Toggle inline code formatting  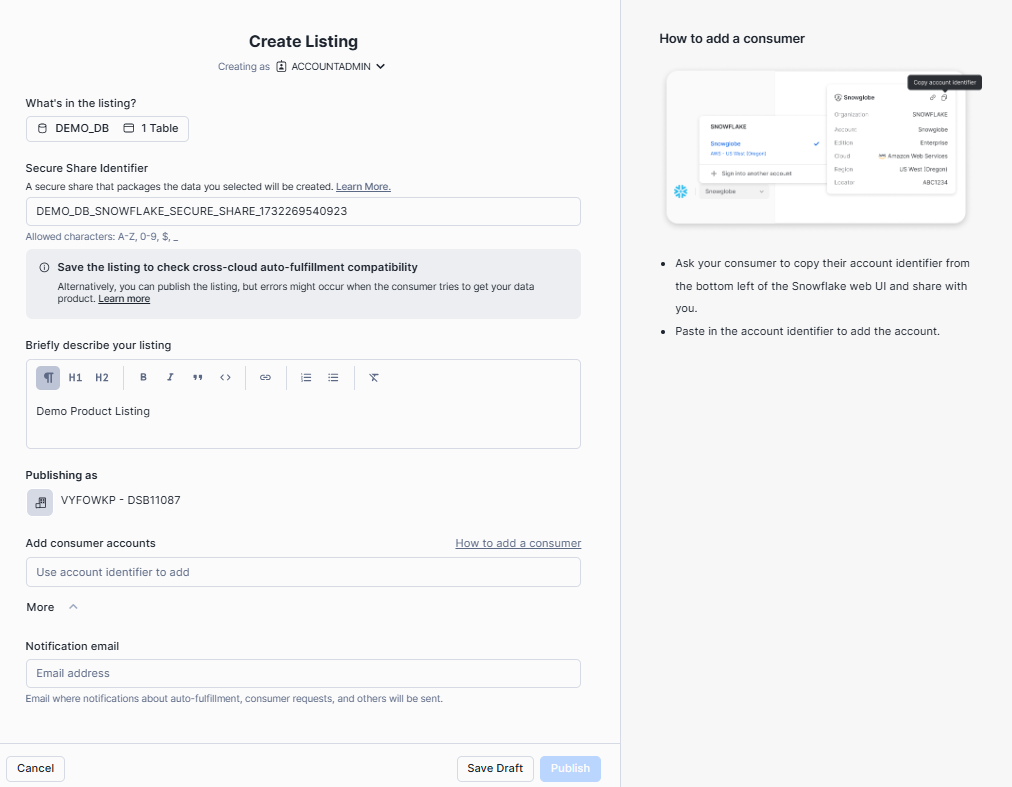(225, 378)
